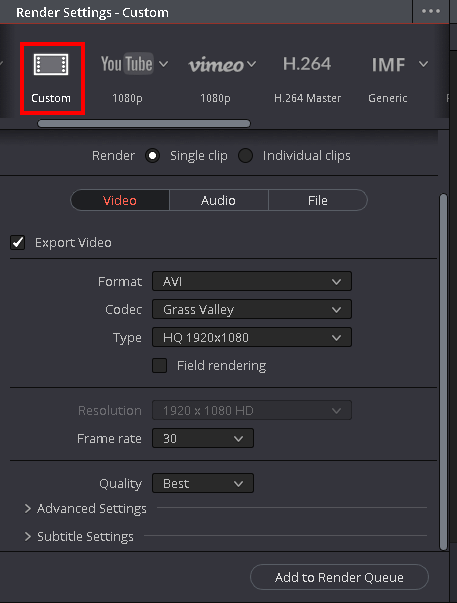Open the Codec dropdown showing Grass Valley

(x=252, y=310)
